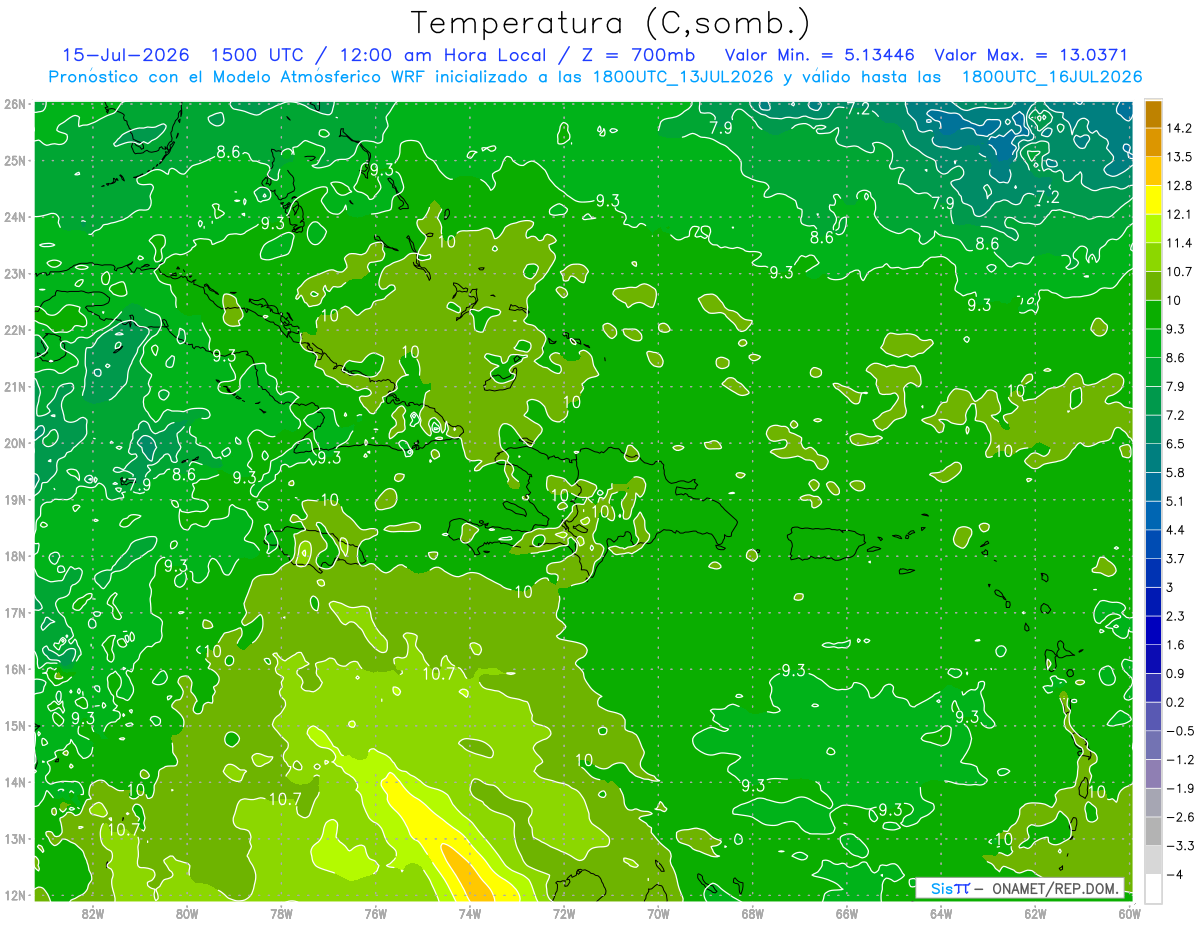Click the '78W' longitude axis label

pos(281,913)
